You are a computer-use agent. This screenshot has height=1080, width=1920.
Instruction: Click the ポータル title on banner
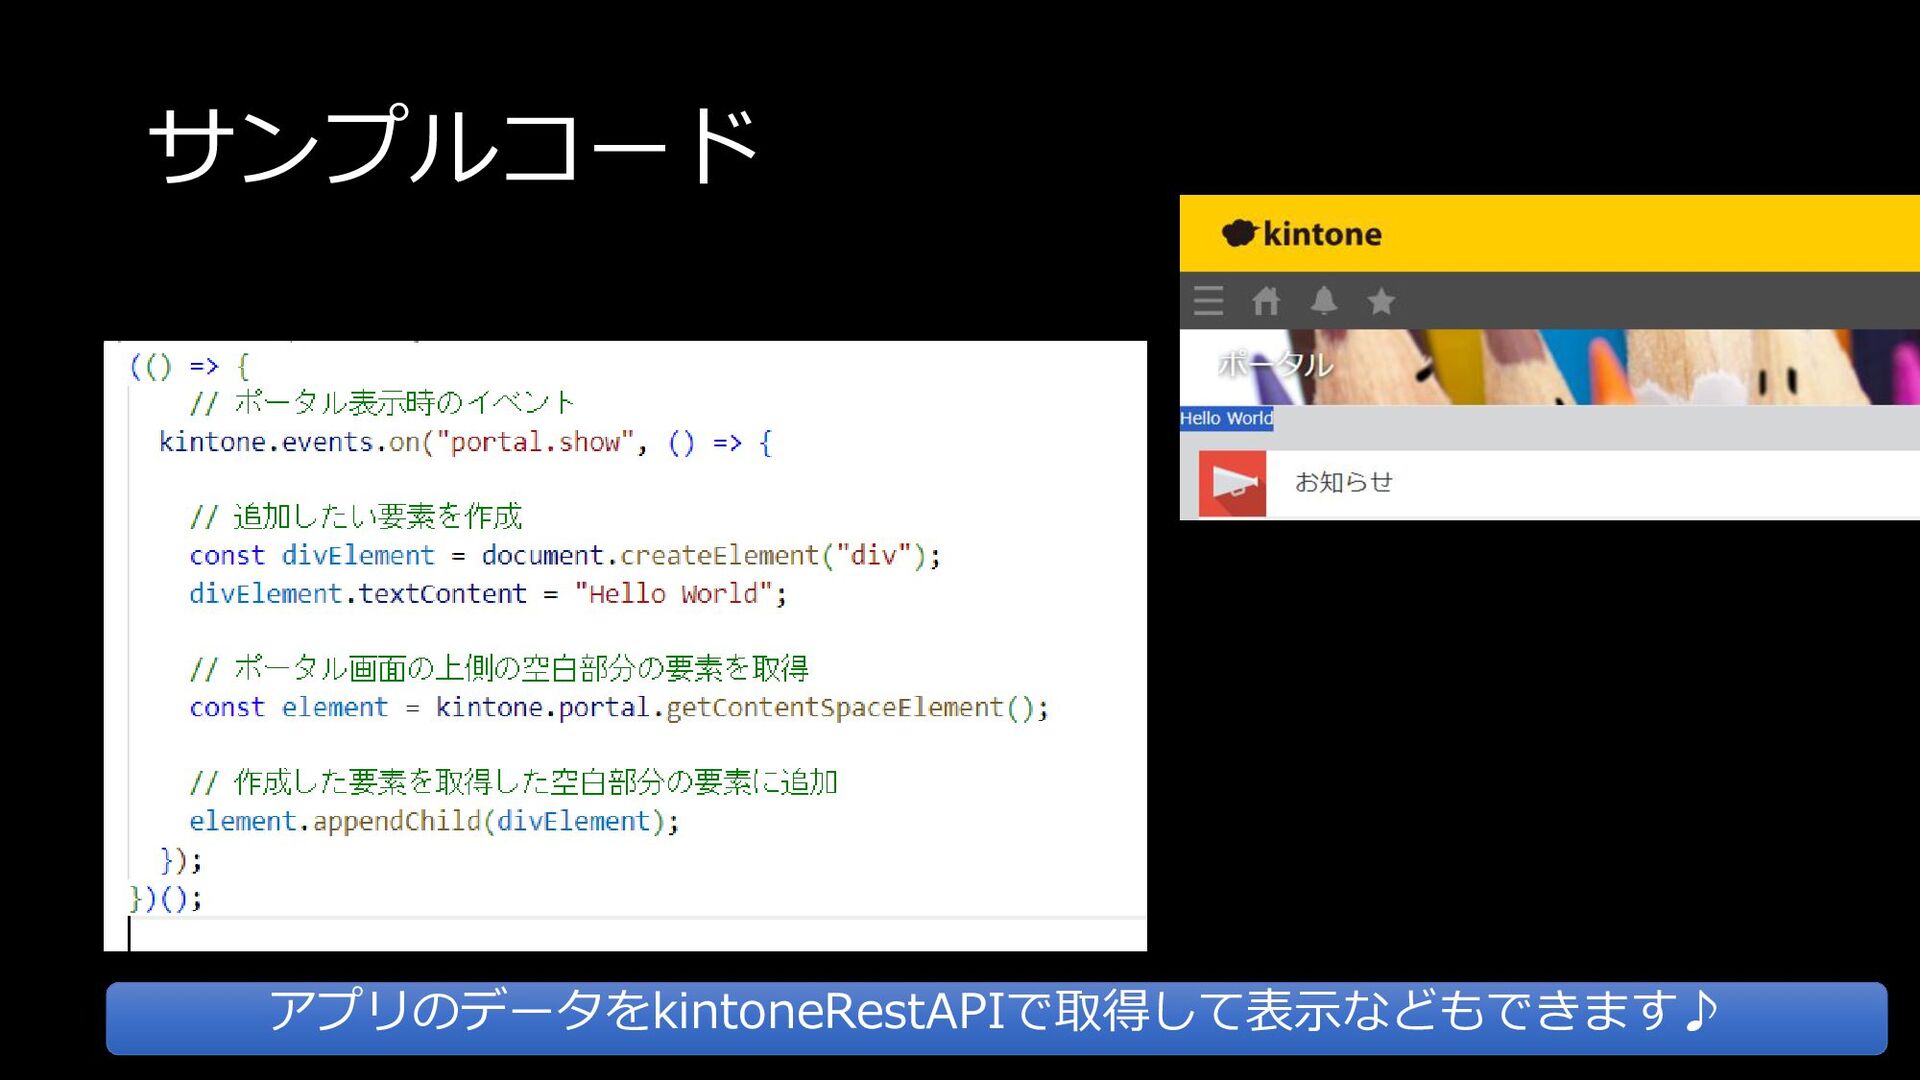tap(1275, 364)
